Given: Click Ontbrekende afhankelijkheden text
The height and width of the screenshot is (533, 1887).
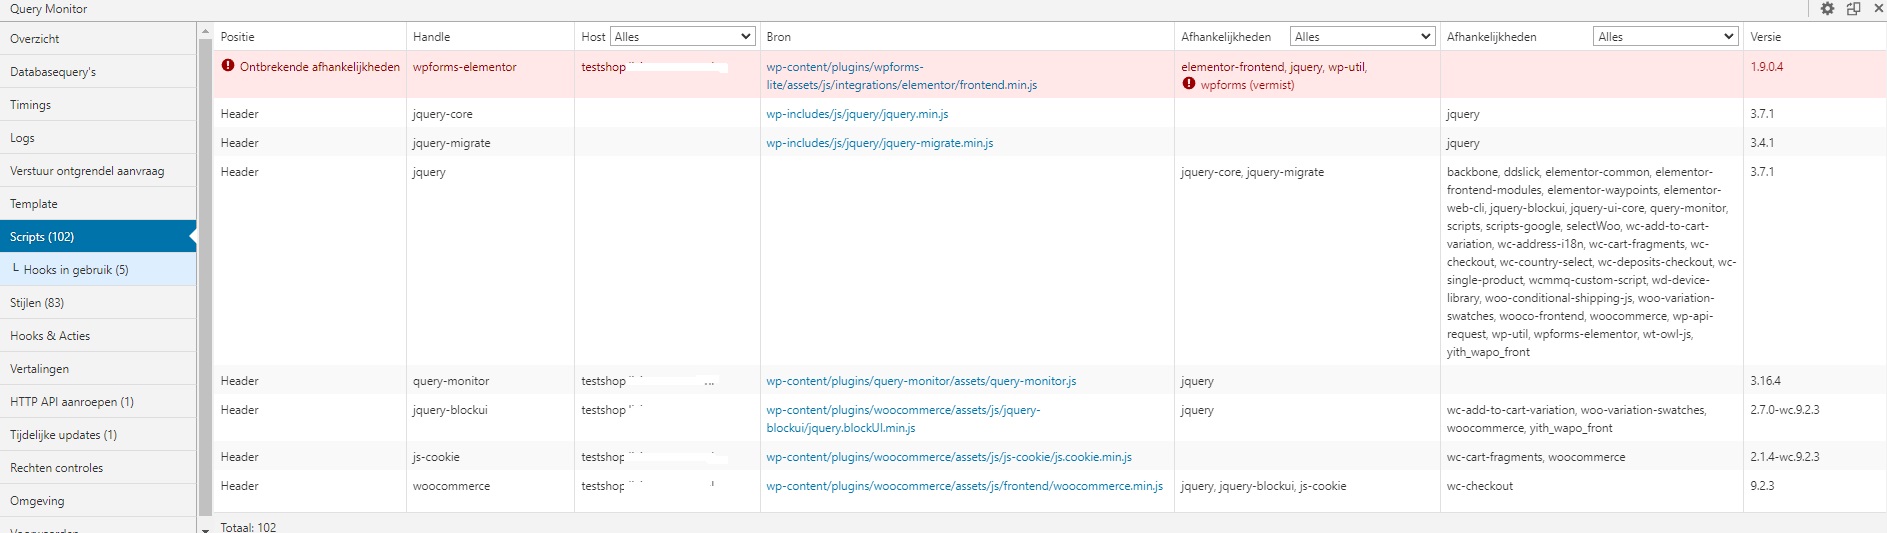Looking at the screenshot, I should [x=319, y=67].
